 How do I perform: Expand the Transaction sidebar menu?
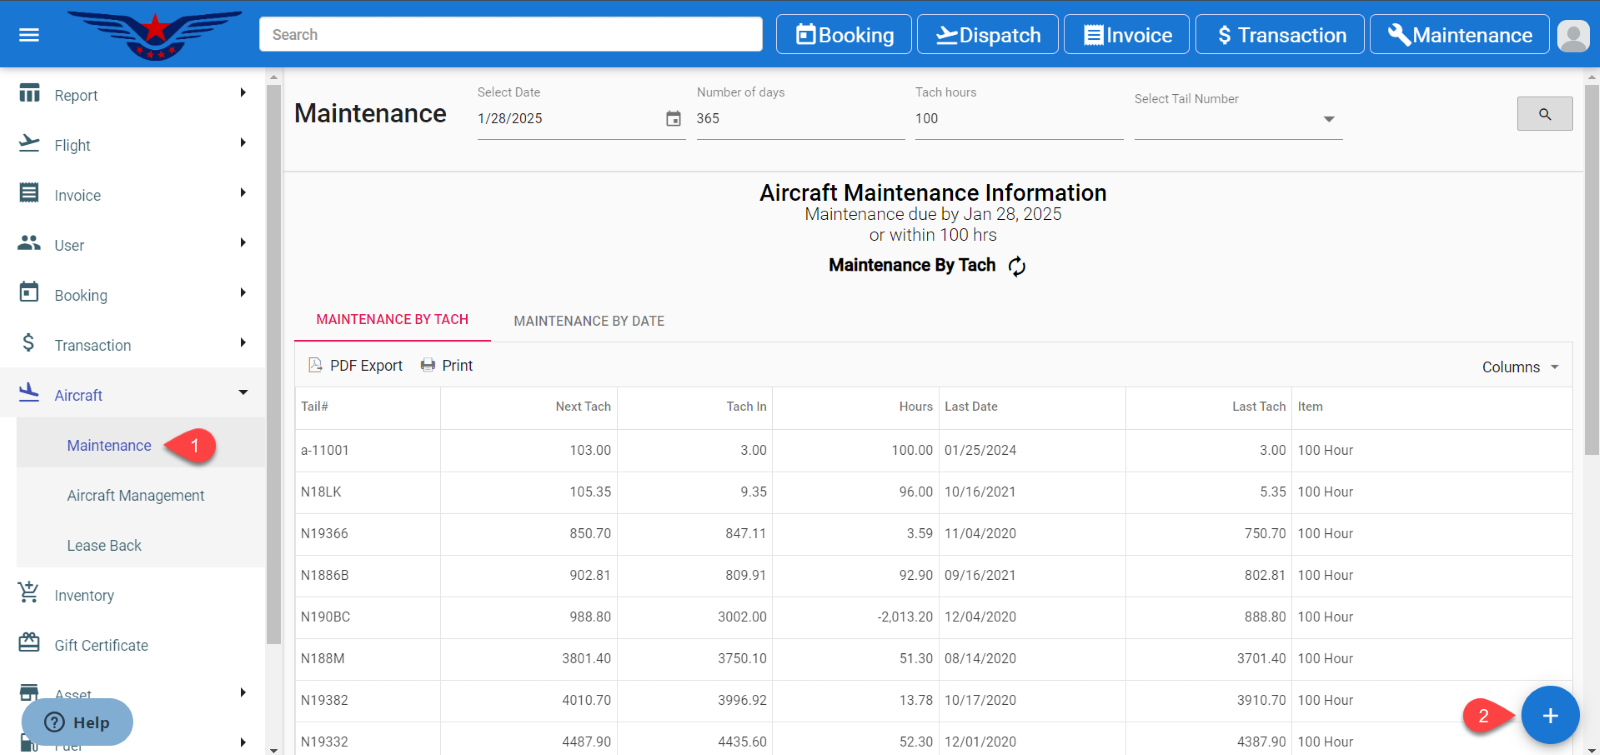(x=242, y=343)
